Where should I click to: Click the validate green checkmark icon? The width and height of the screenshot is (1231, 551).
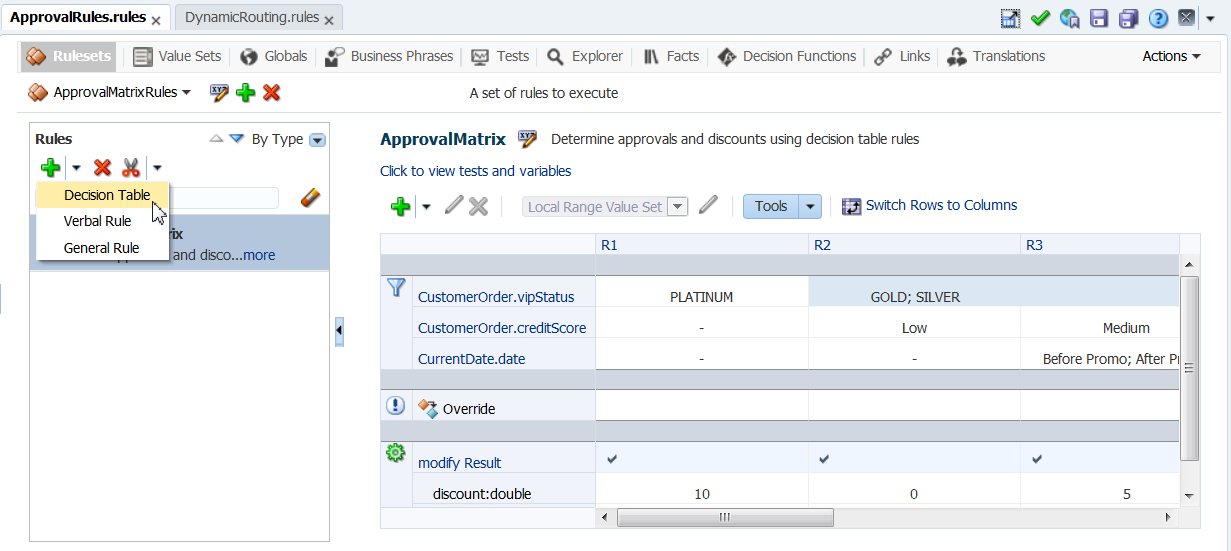1040,18
